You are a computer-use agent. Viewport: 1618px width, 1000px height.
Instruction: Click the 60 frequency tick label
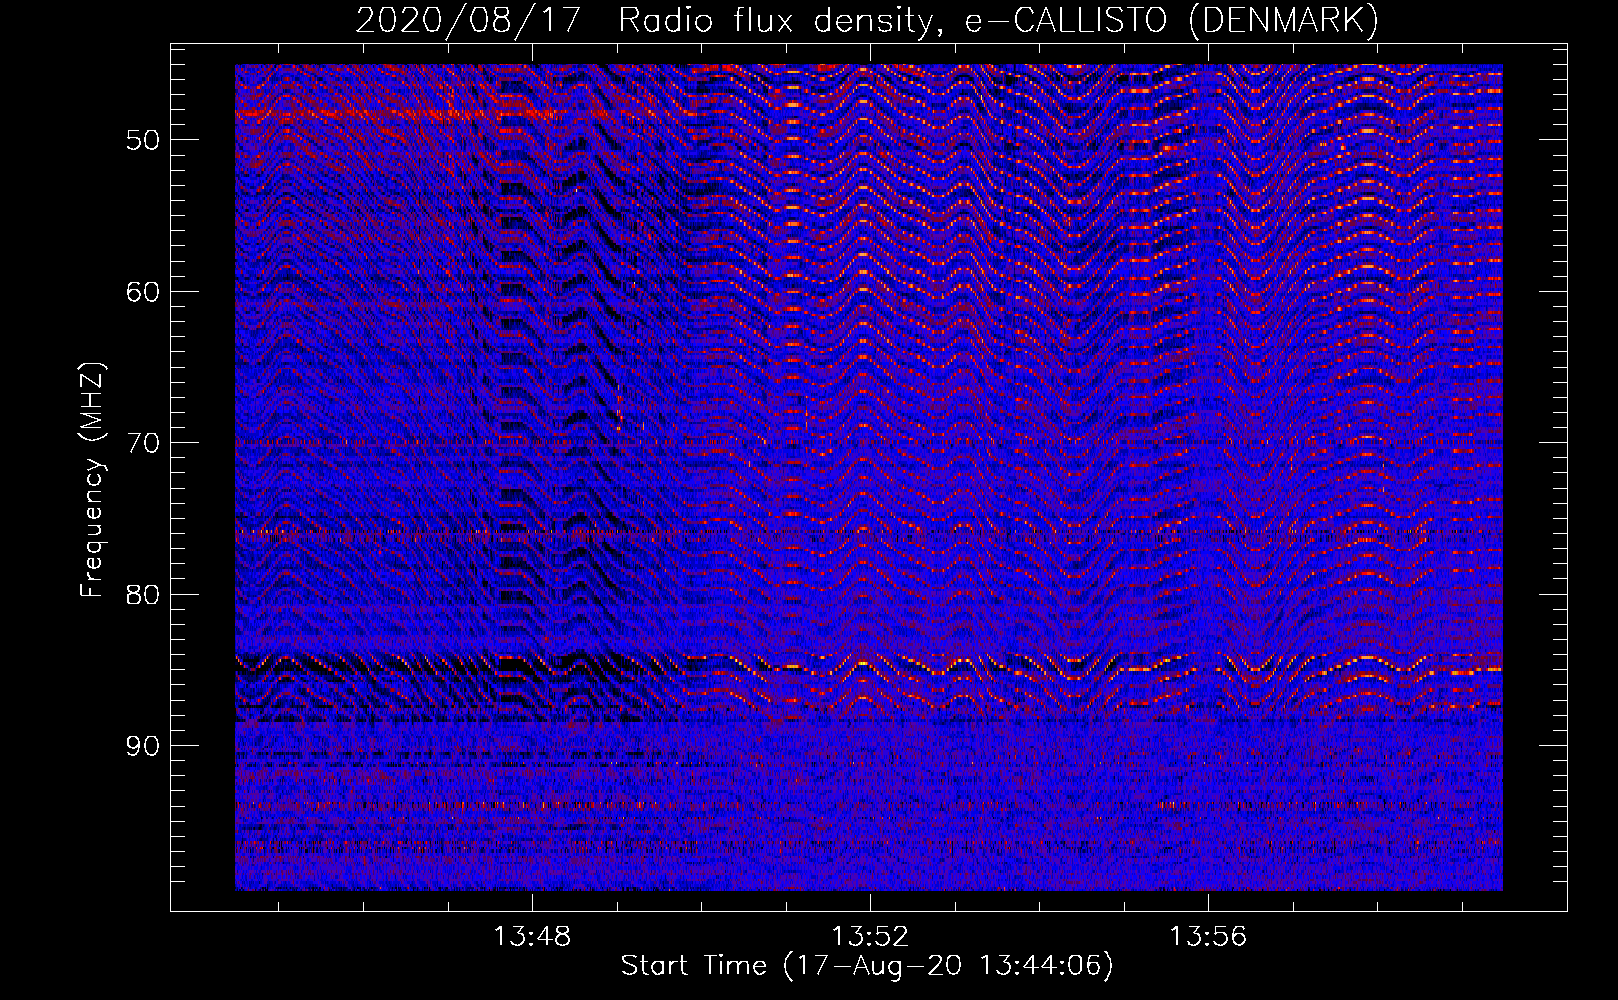[143, 292]
